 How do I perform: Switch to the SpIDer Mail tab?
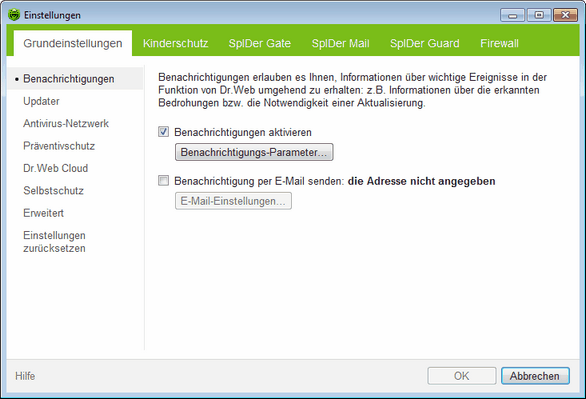tap(340, 43)
